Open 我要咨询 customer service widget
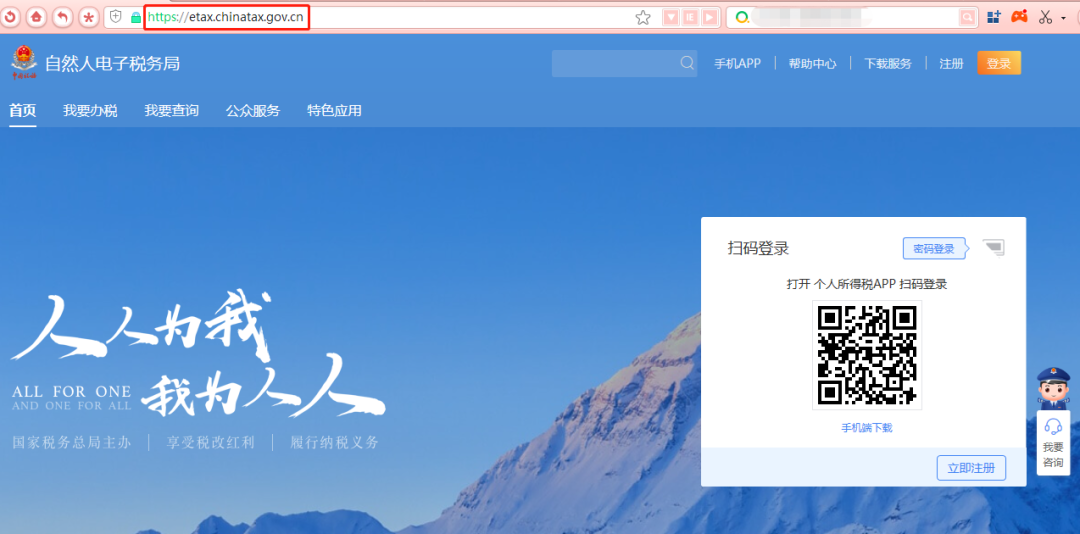The image size is (1080, 534). 1053,443
